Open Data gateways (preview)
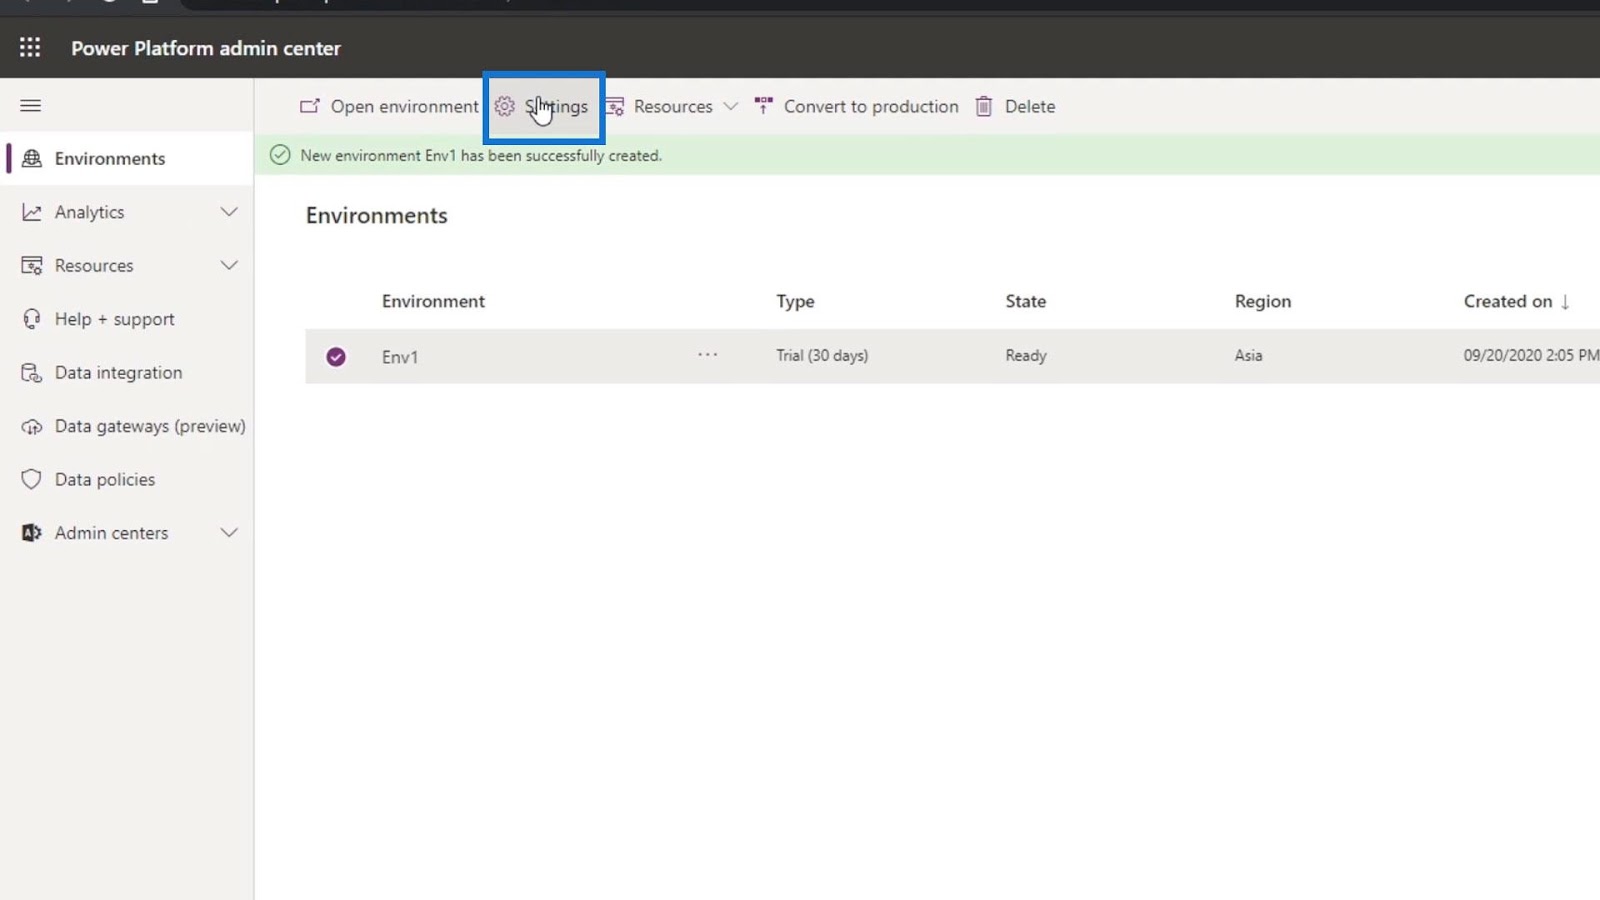The width and height of the screenshot is (1600, 900). click(x=128, y=426)
